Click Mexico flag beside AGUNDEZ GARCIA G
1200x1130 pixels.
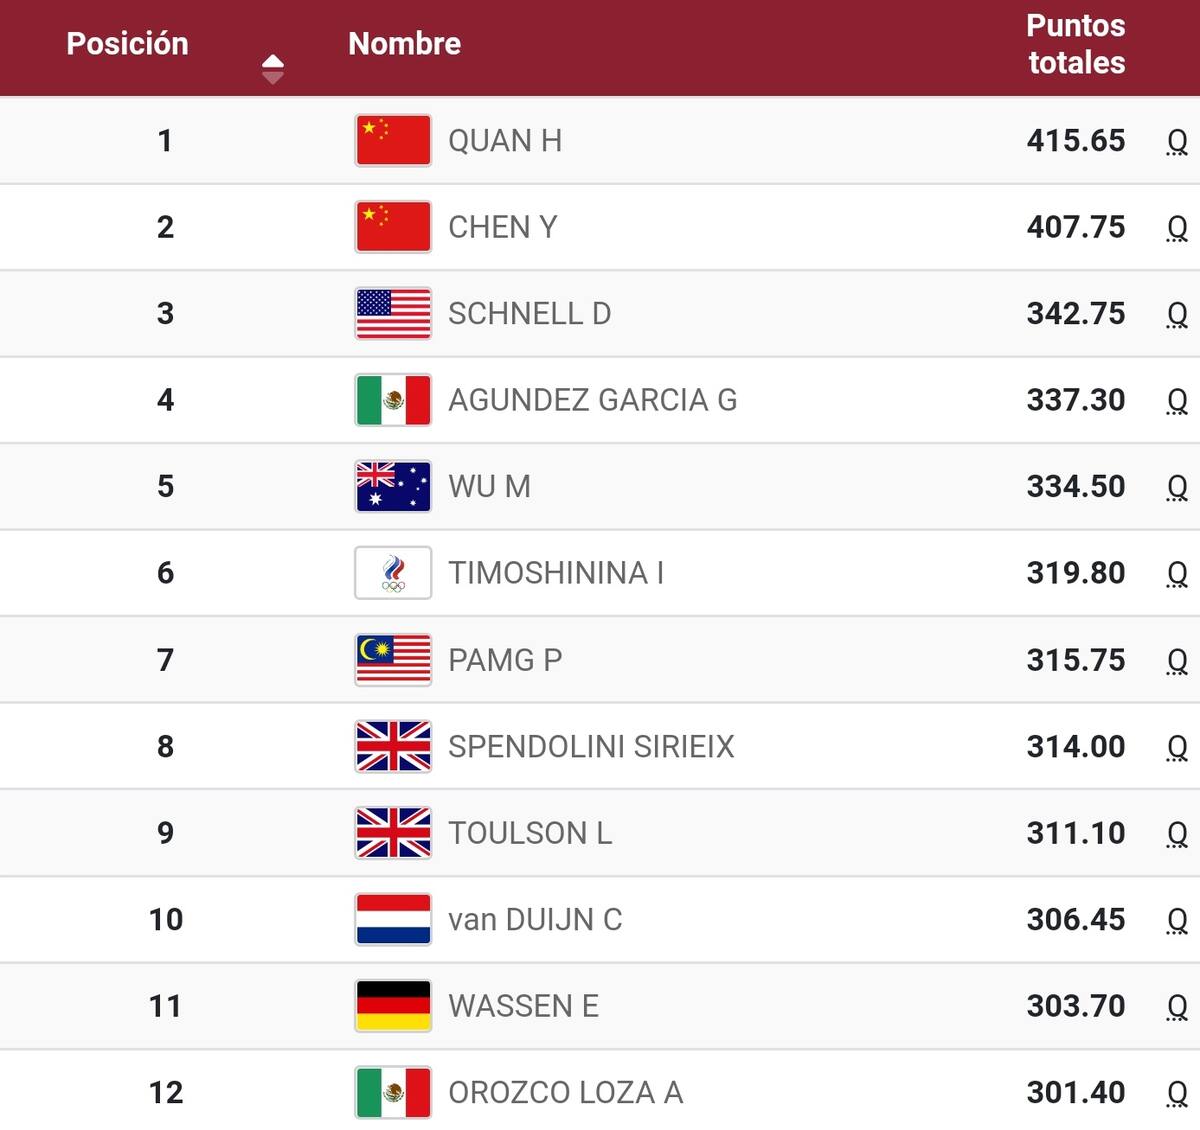393,400
